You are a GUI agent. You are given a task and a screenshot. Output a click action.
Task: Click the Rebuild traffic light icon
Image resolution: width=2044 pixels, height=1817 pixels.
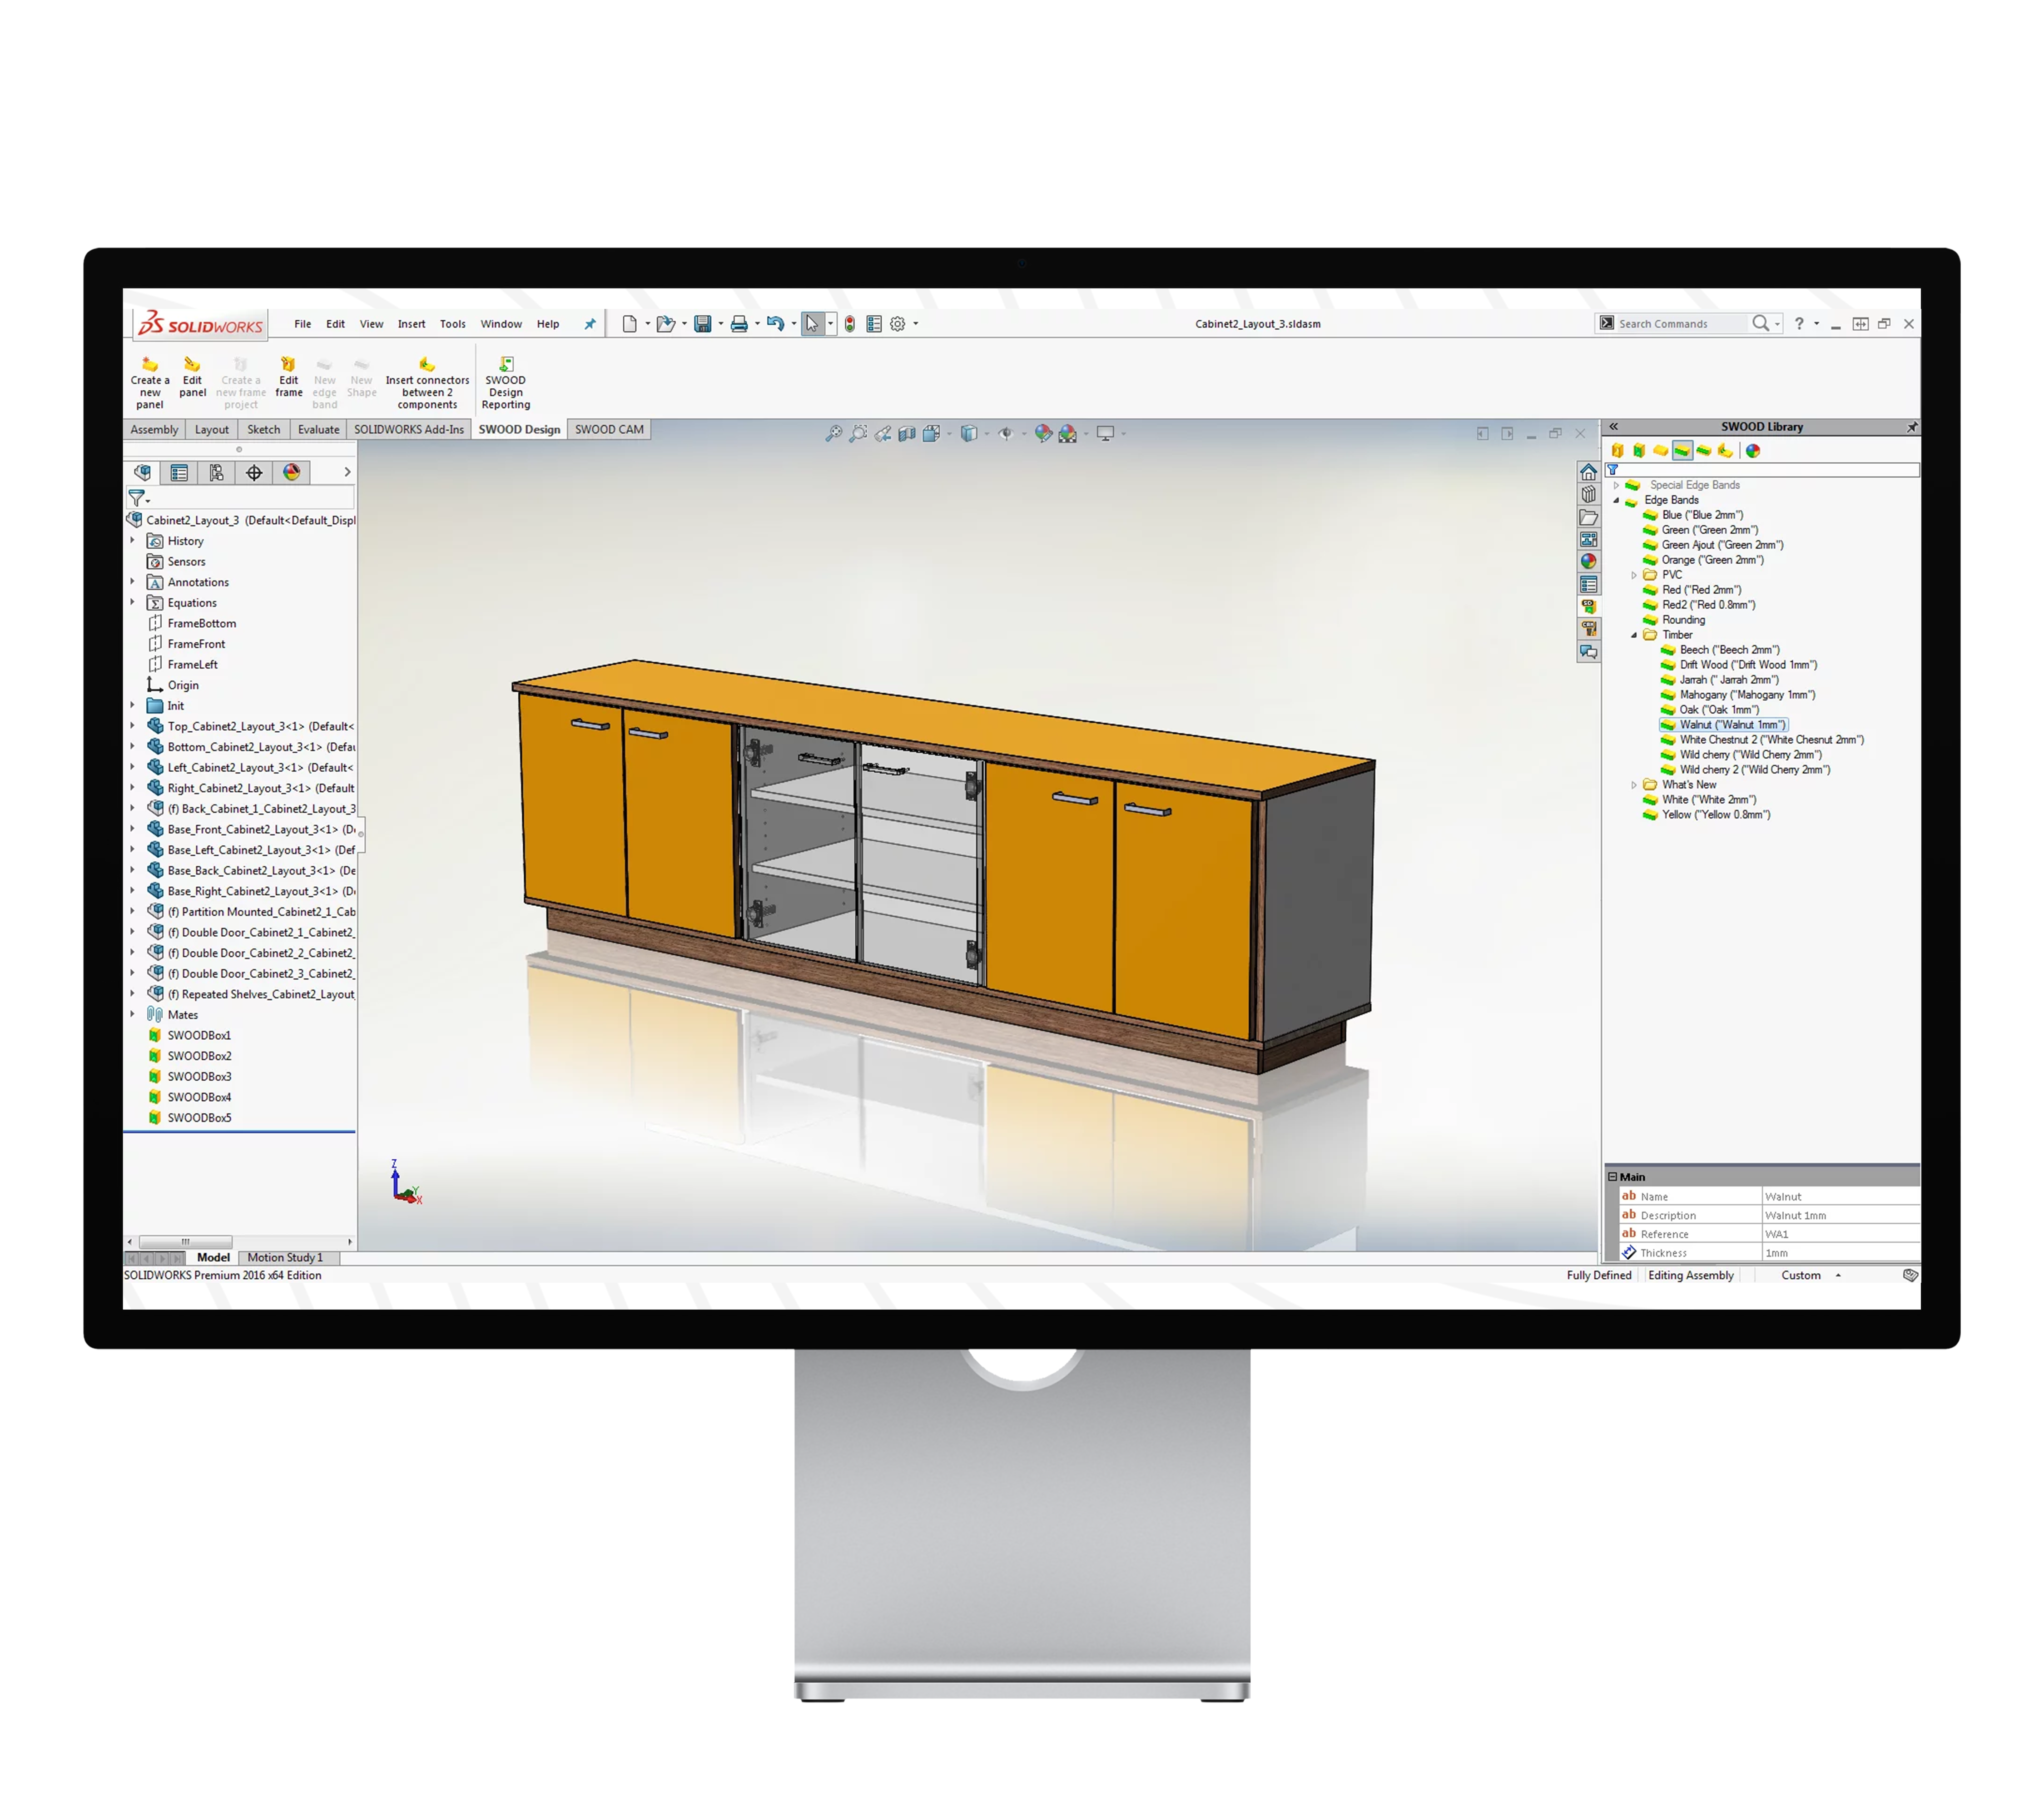click(849, 324)
